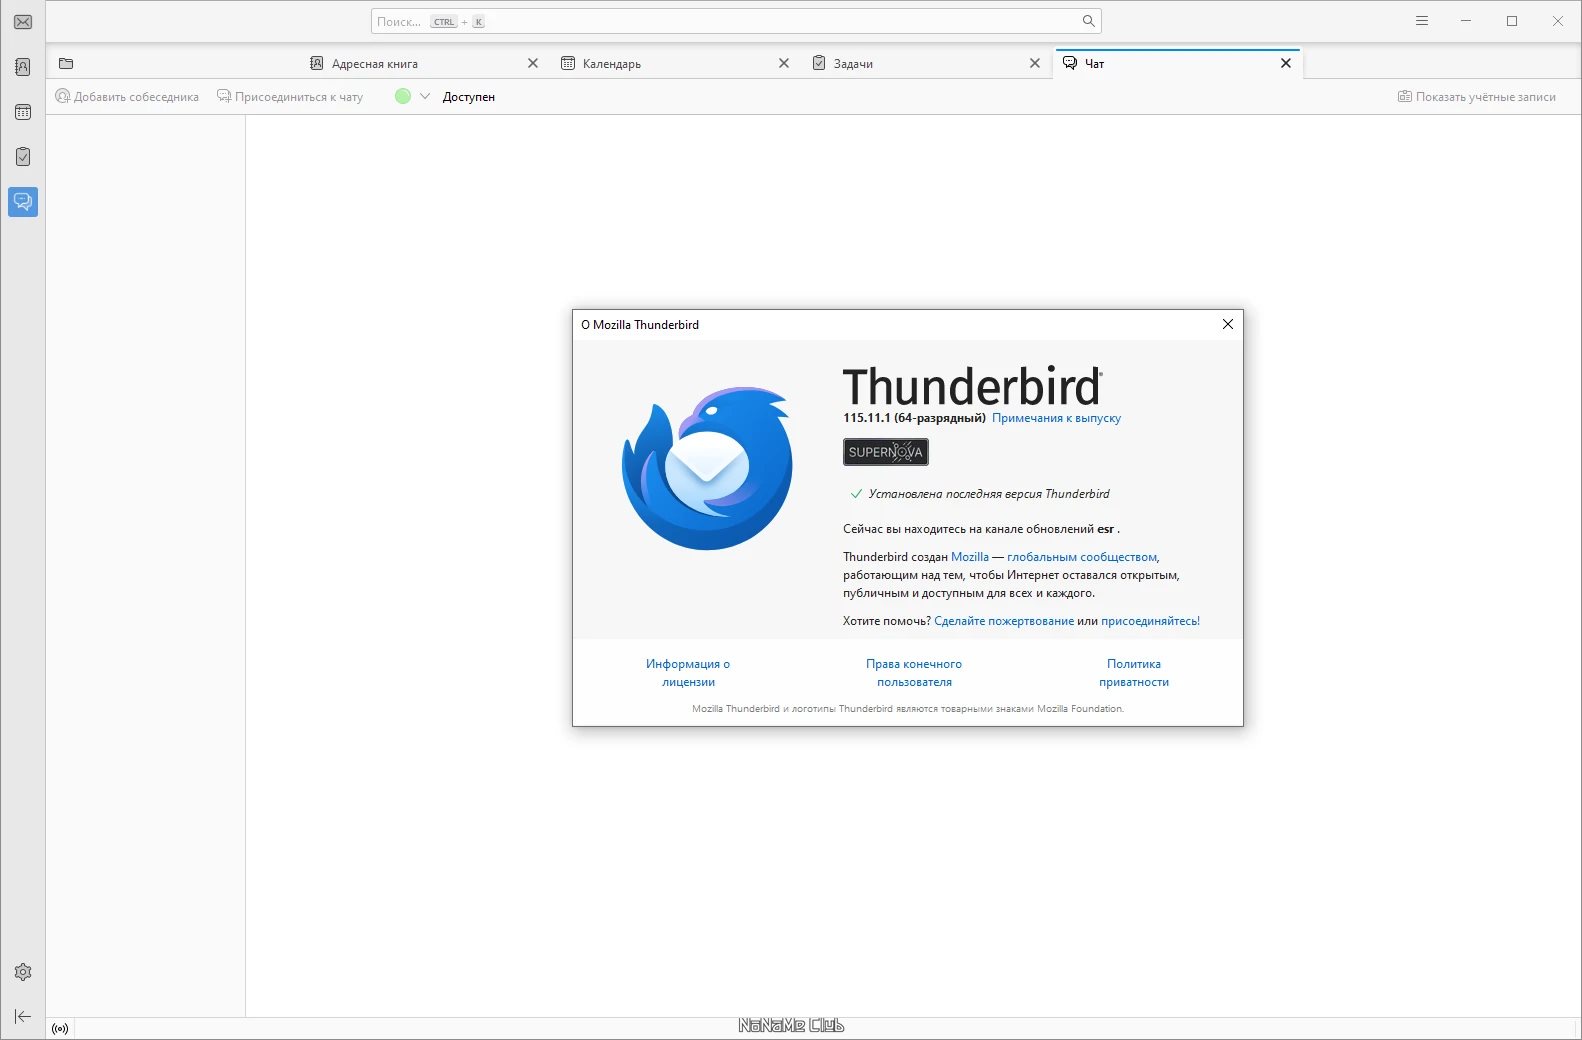Screen dimensions: 1582x1040
Task: Click Присоединиться к чату button
Action: tap(290, 97)
